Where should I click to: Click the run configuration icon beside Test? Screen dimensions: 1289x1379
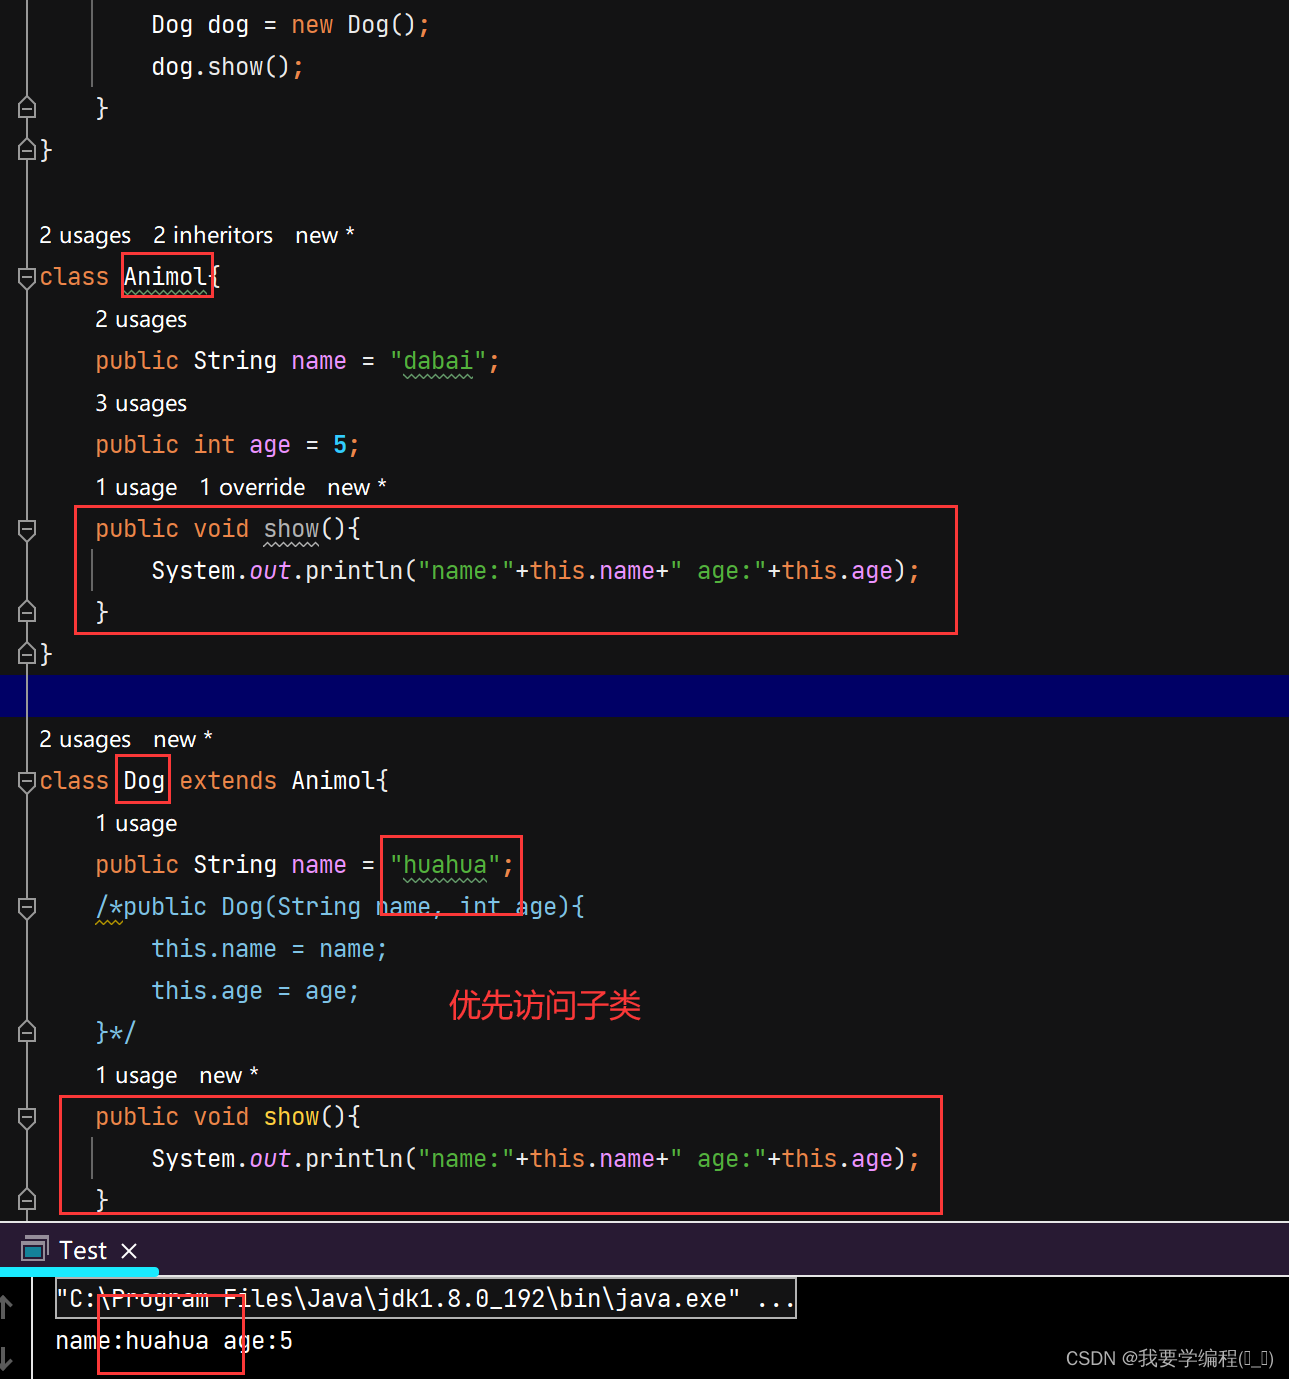tap(35, 1250)
